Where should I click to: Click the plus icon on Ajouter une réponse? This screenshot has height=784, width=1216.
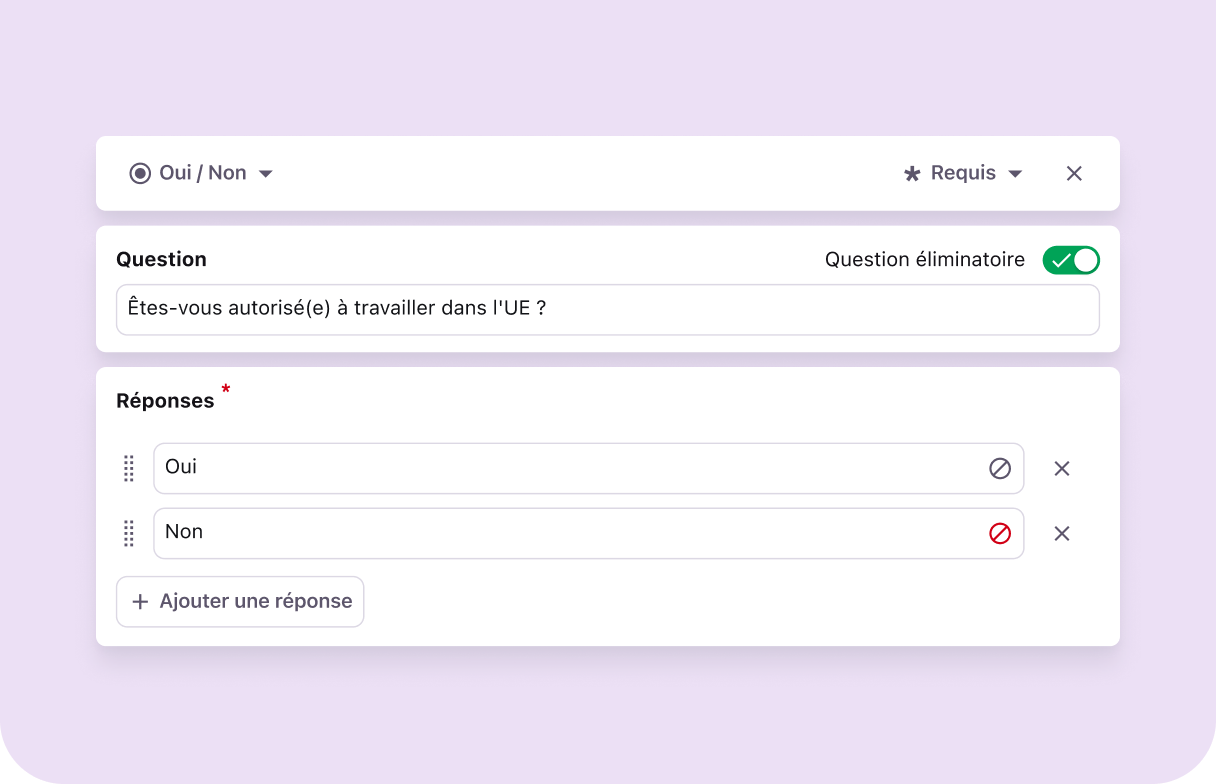pos(140,601)
